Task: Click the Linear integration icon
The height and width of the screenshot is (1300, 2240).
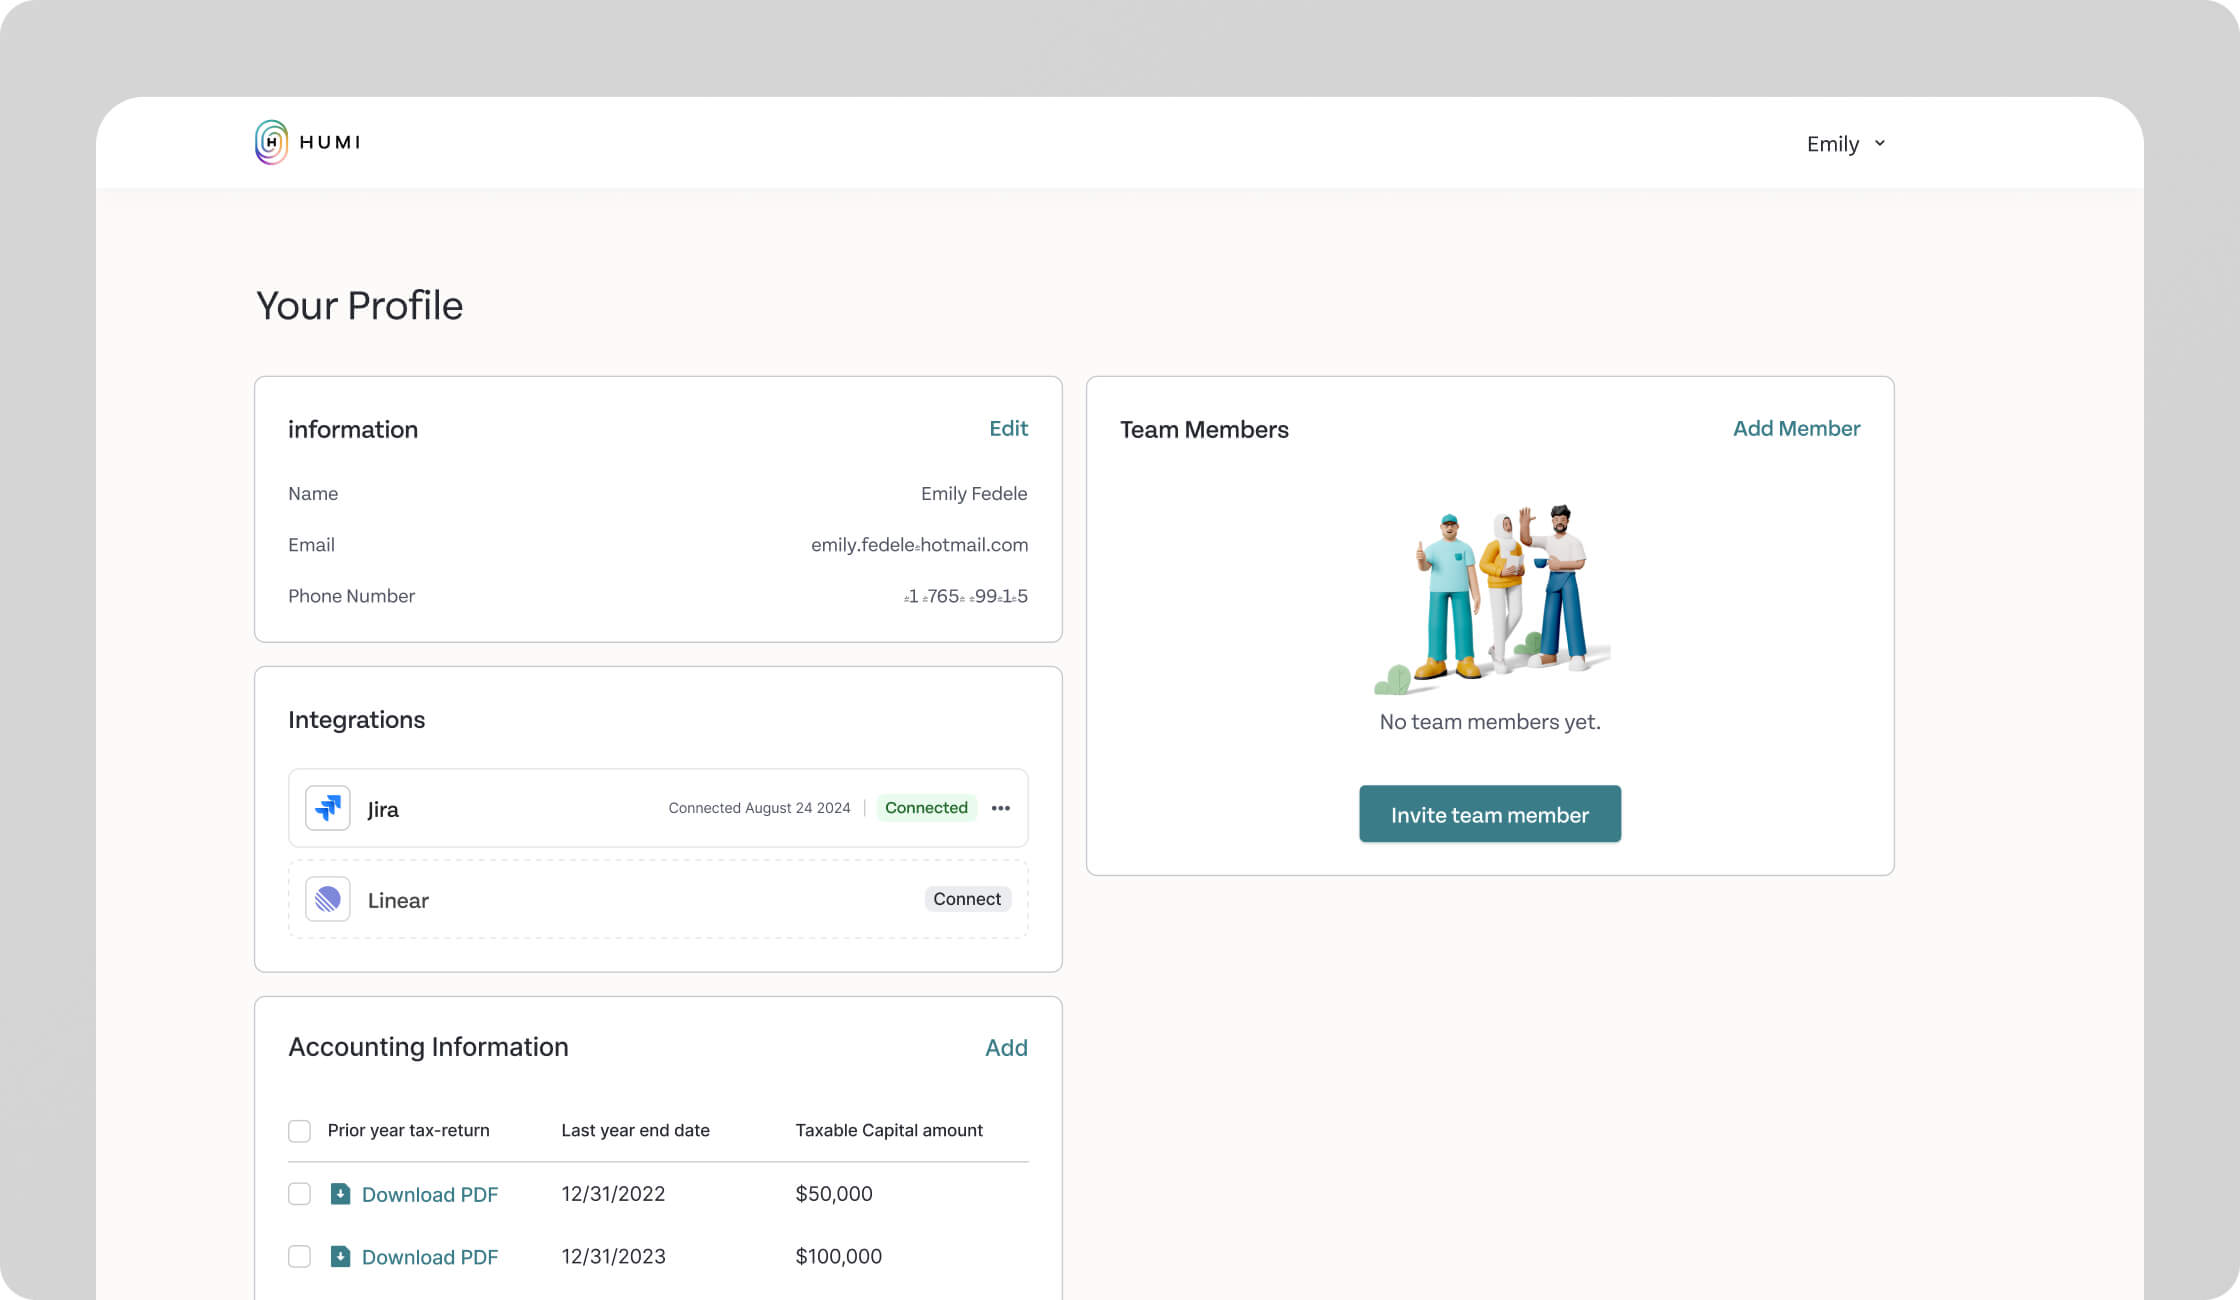Action: click(x=327, y=899)
